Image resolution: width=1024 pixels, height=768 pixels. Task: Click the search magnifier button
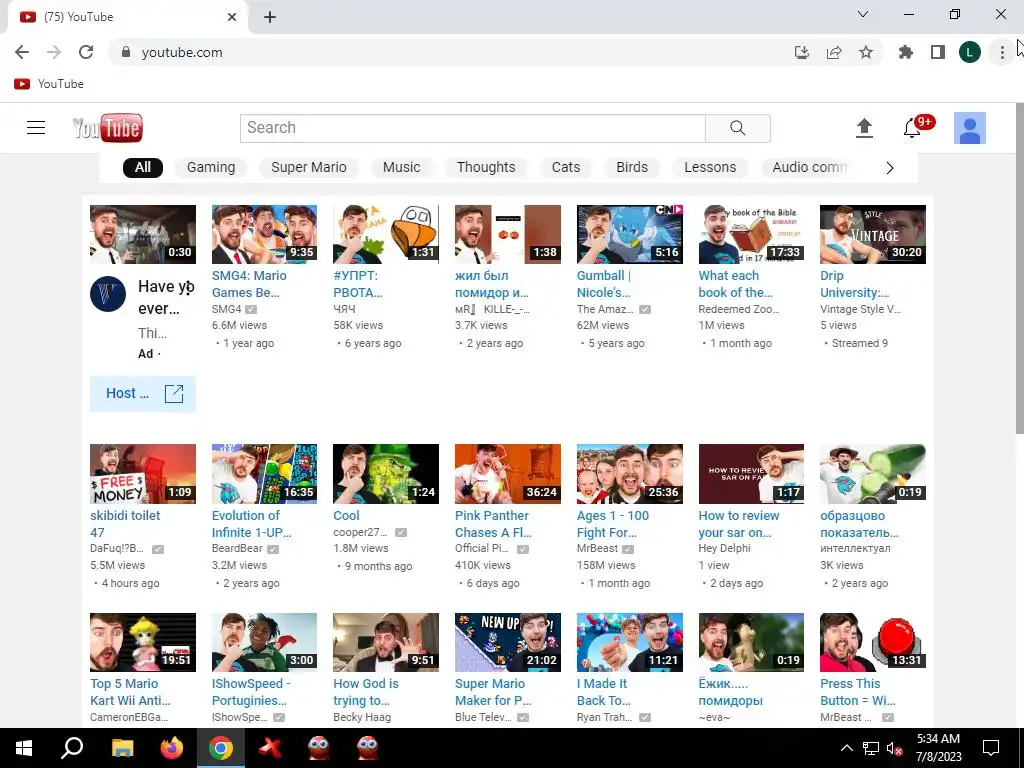pyautogui.click(x=737, y=128)
